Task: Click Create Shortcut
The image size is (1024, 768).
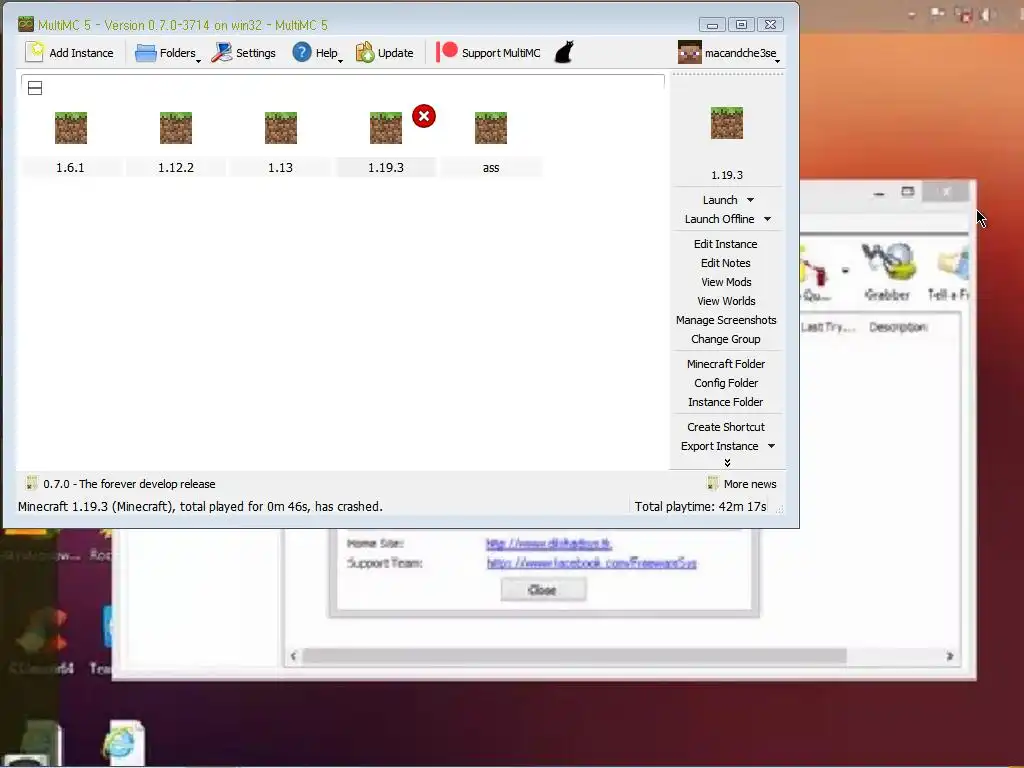Action: 726,426
